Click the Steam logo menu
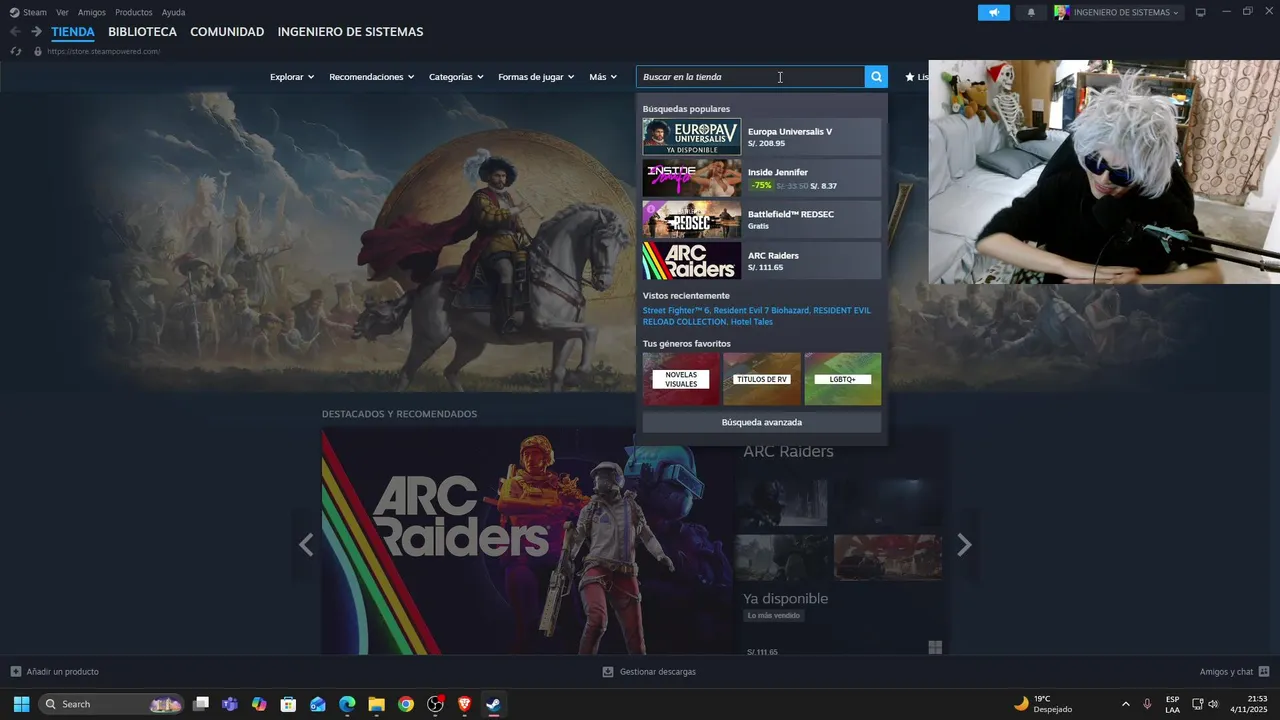 click(28, 12)
